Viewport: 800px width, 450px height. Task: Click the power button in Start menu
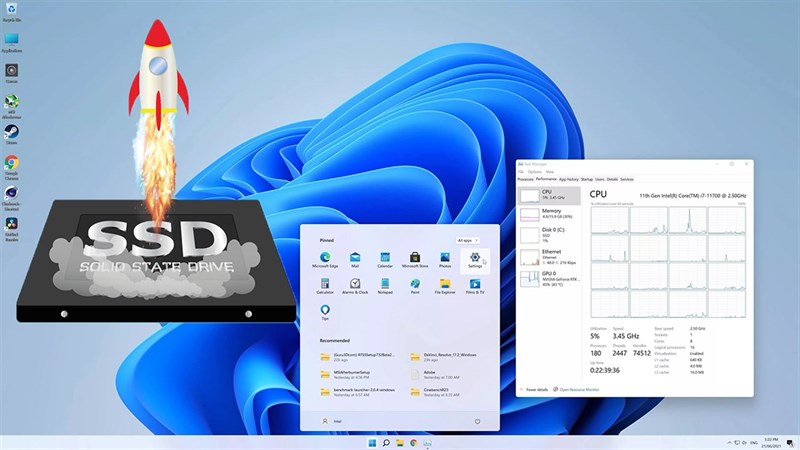coord(477,421)
